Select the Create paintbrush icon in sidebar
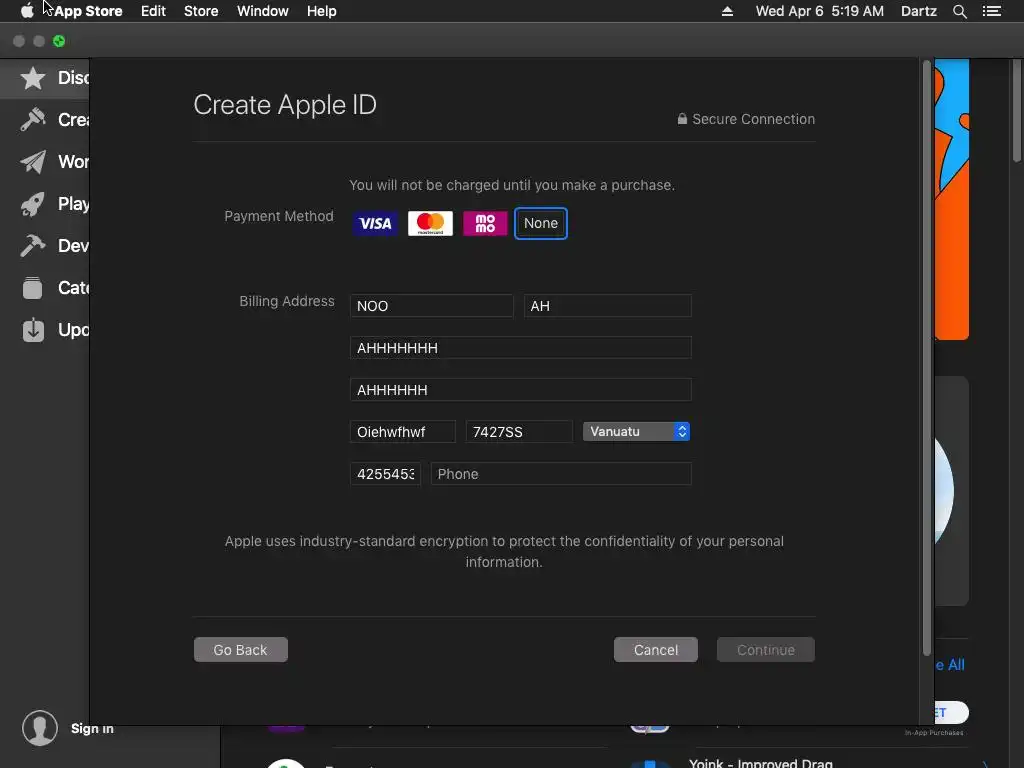 point(33,120)
